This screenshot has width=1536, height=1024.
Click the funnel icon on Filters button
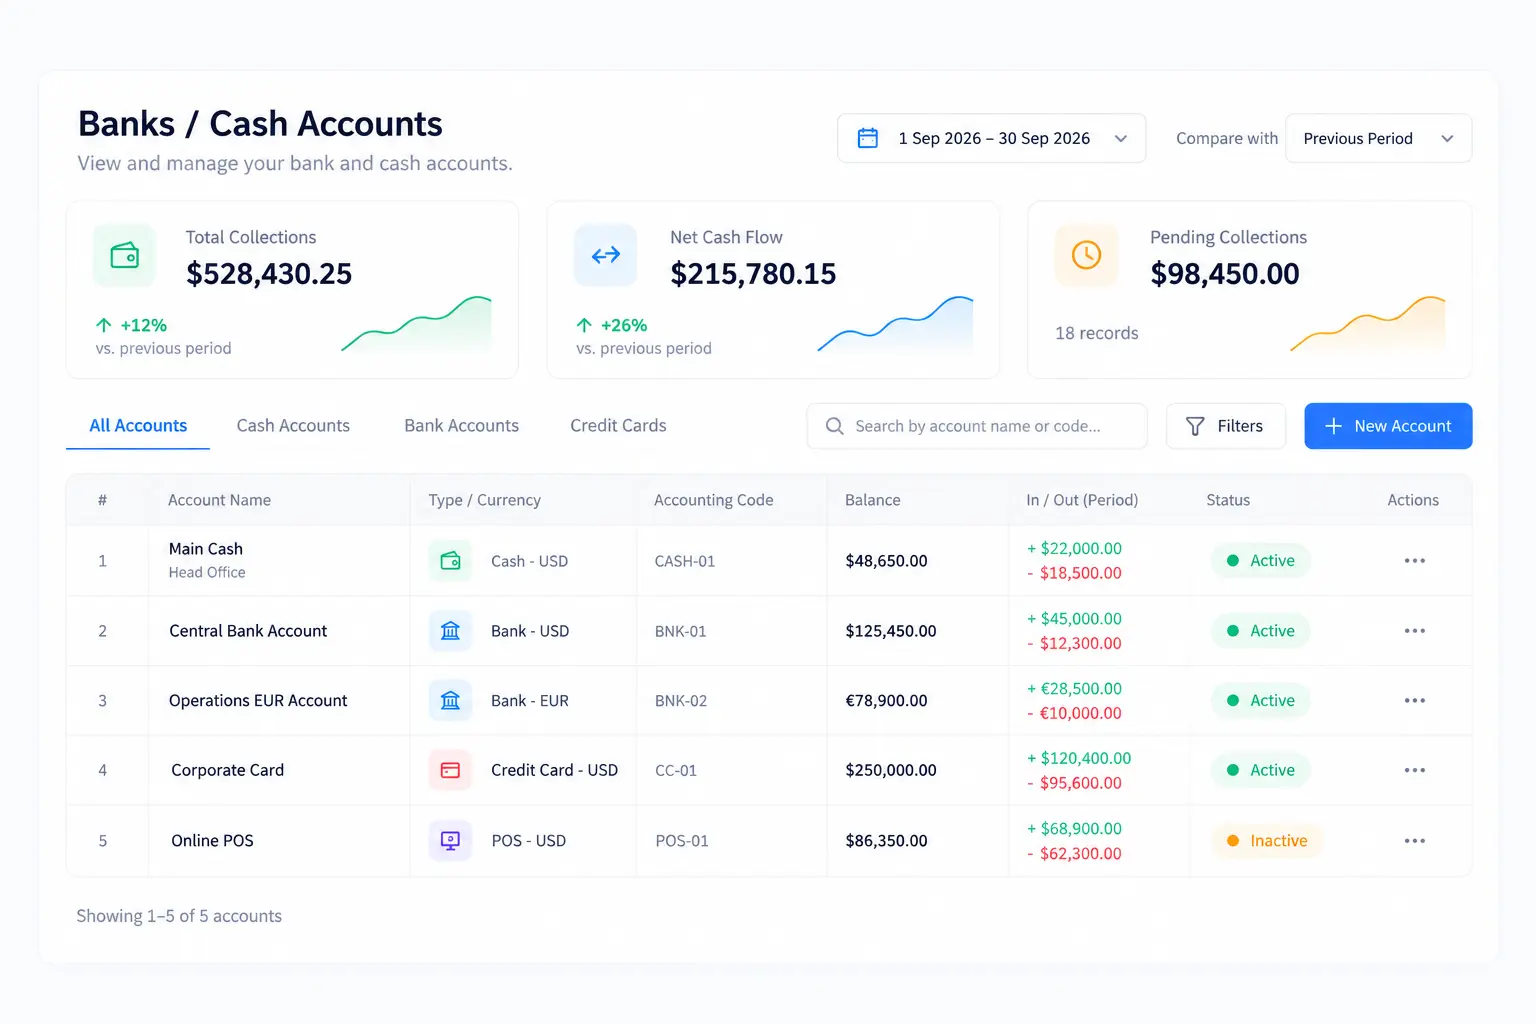coord(1195,426)
